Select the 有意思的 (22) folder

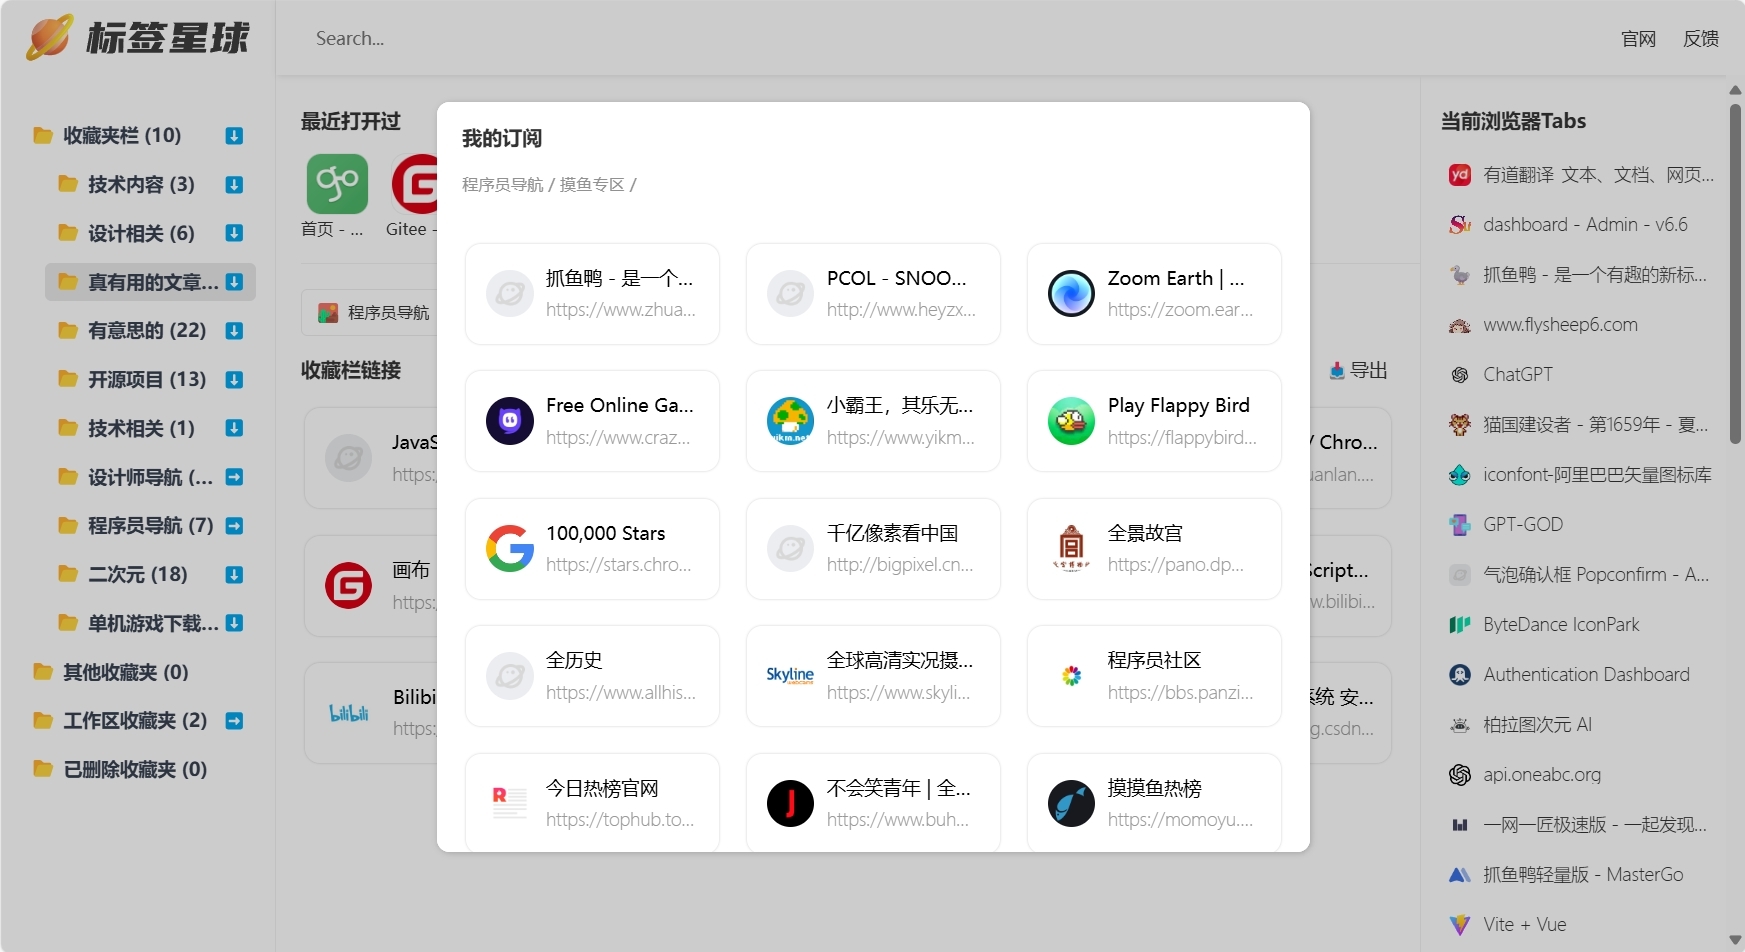point(146,330)
